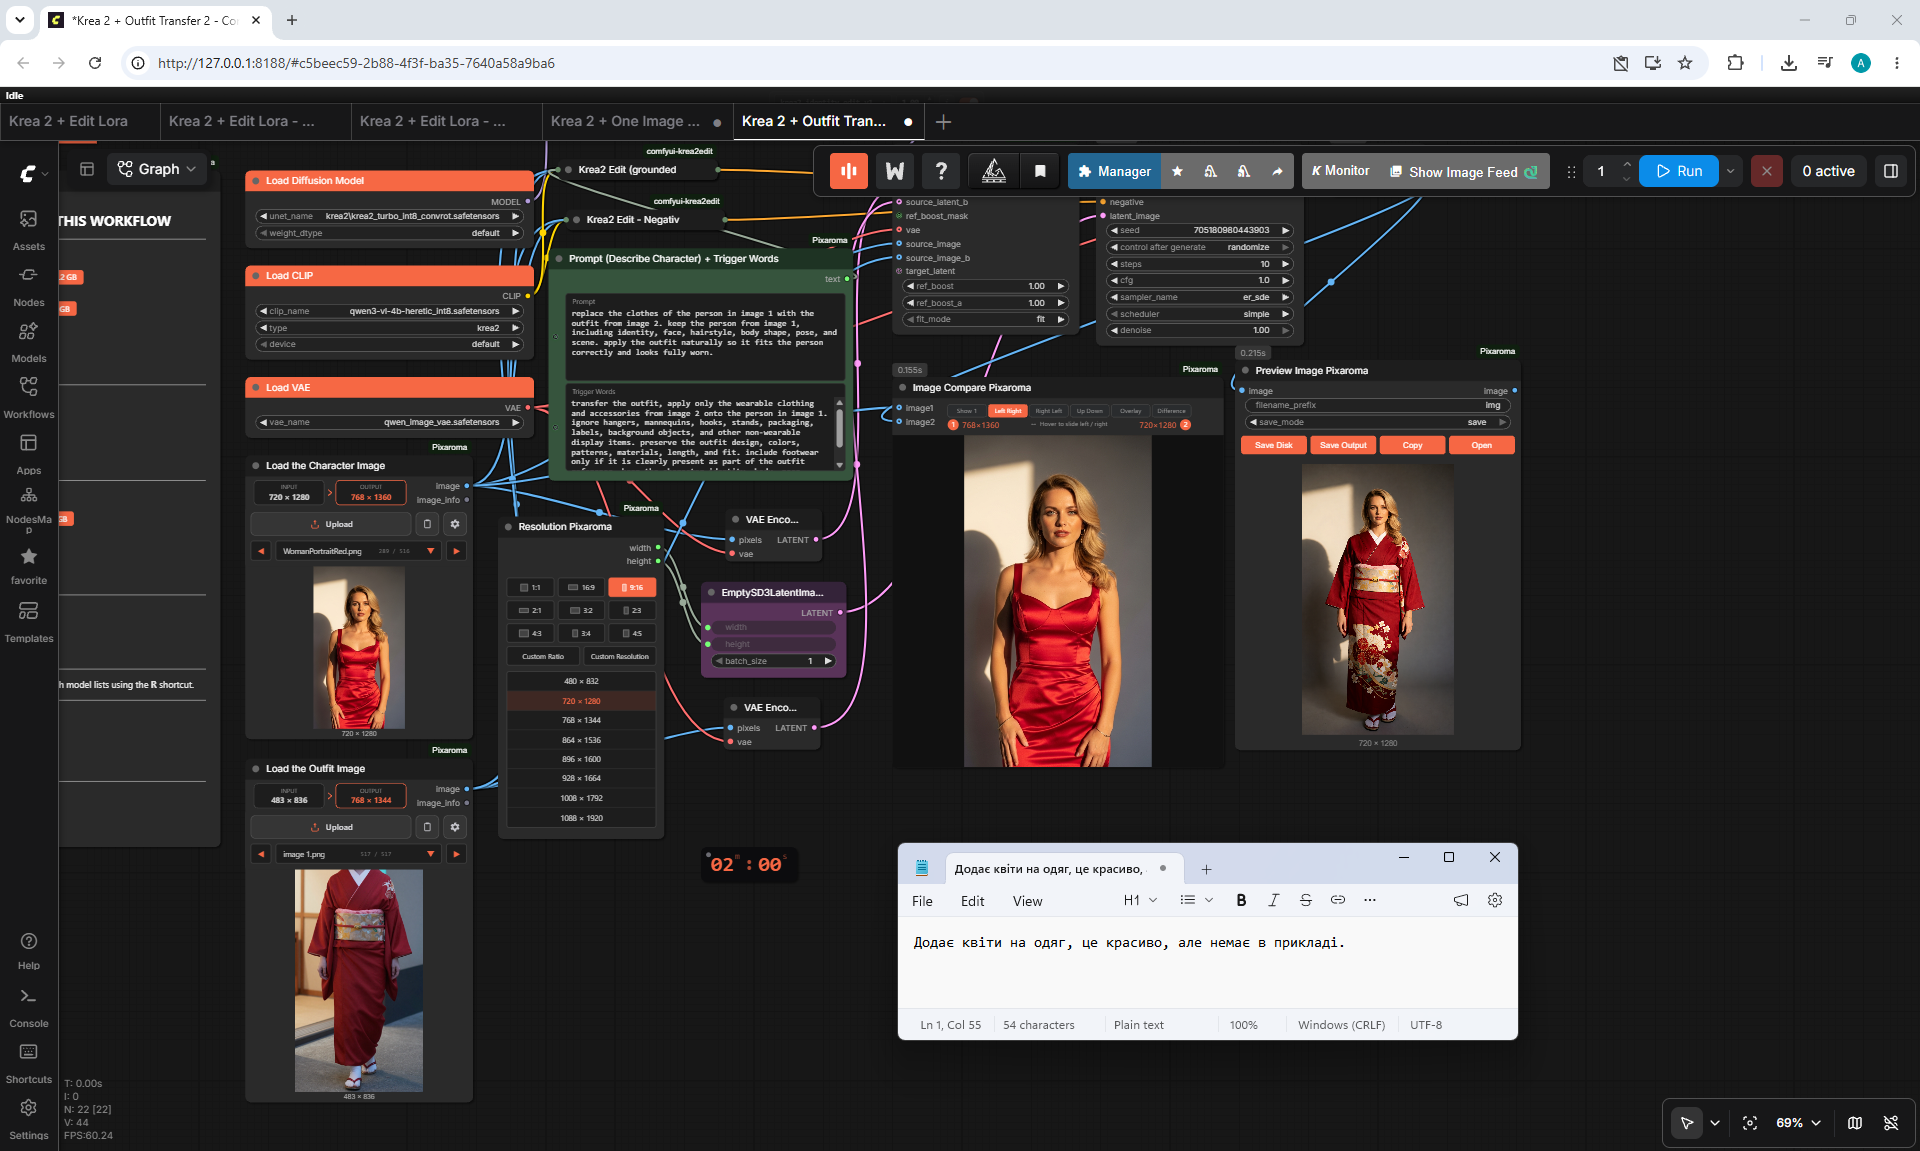Switch to the Krea 2 + One Image workflow tab
Viewport: 1920px width, 1151px height.
point(636,121)
